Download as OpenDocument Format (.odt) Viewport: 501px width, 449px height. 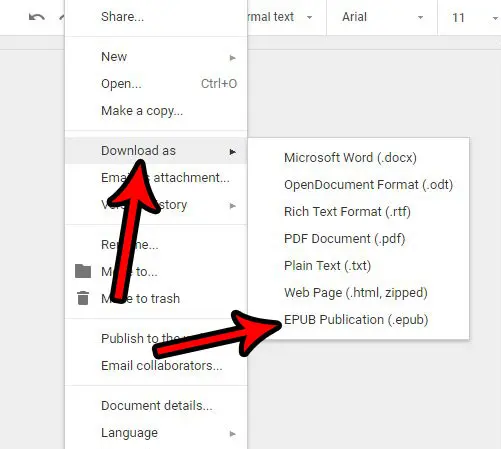(x=358, y=184)
